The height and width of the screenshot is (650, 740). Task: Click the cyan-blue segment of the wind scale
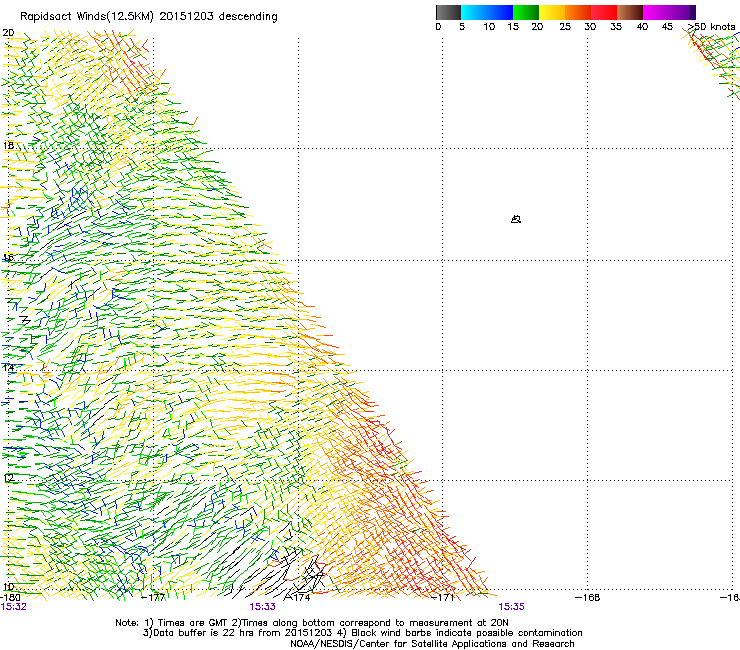click(x=487, y=12)
